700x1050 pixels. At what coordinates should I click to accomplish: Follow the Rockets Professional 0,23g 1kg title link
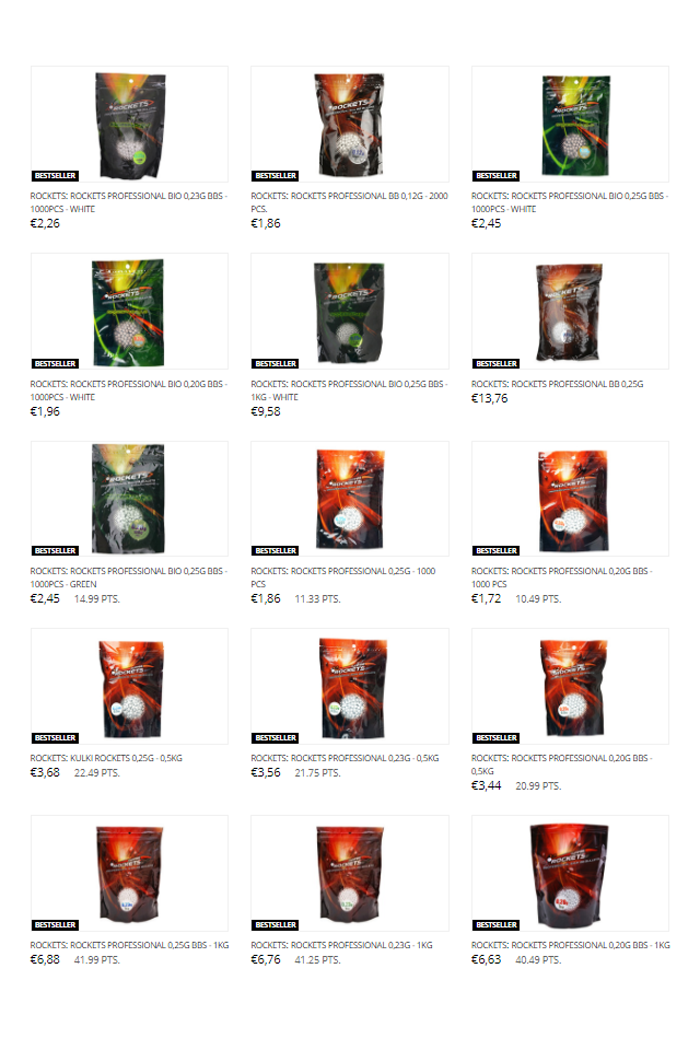coord(342,945)
